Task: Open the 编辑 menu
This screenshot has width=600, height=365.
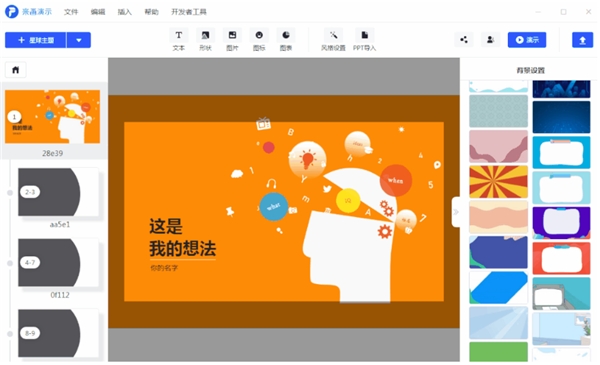Action: click(98, 12)
